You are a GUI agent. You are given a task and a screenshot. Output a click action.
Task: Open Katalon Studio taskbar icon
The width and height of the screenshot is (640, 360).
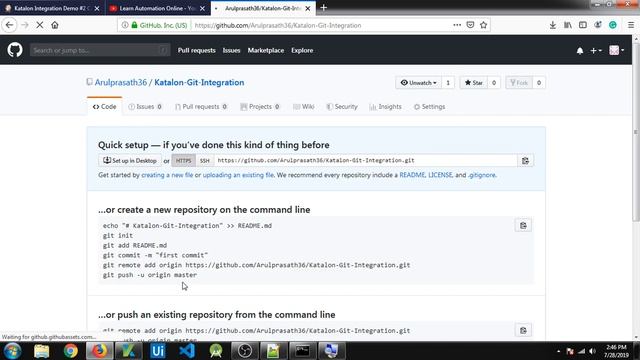coord(128,351)
